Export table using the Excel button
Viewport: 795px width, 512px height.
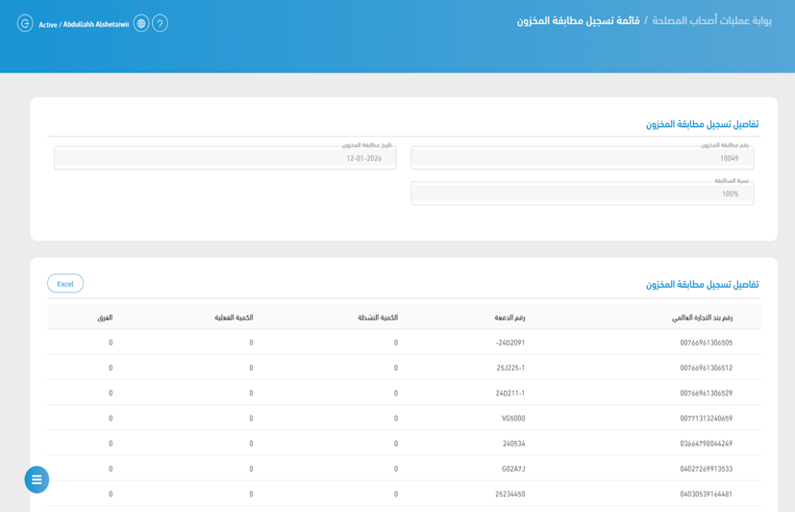[65, 284]
